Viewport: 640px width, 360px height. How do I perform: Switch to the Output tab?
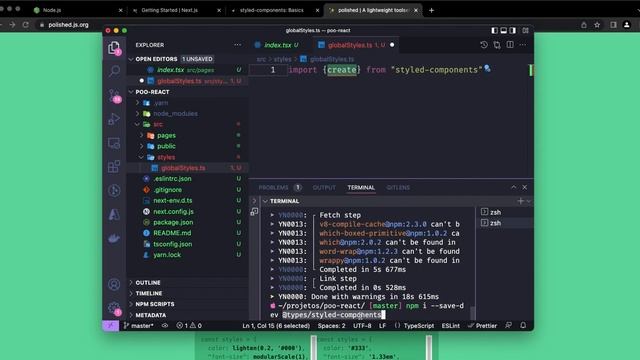[x=324, y=187]
